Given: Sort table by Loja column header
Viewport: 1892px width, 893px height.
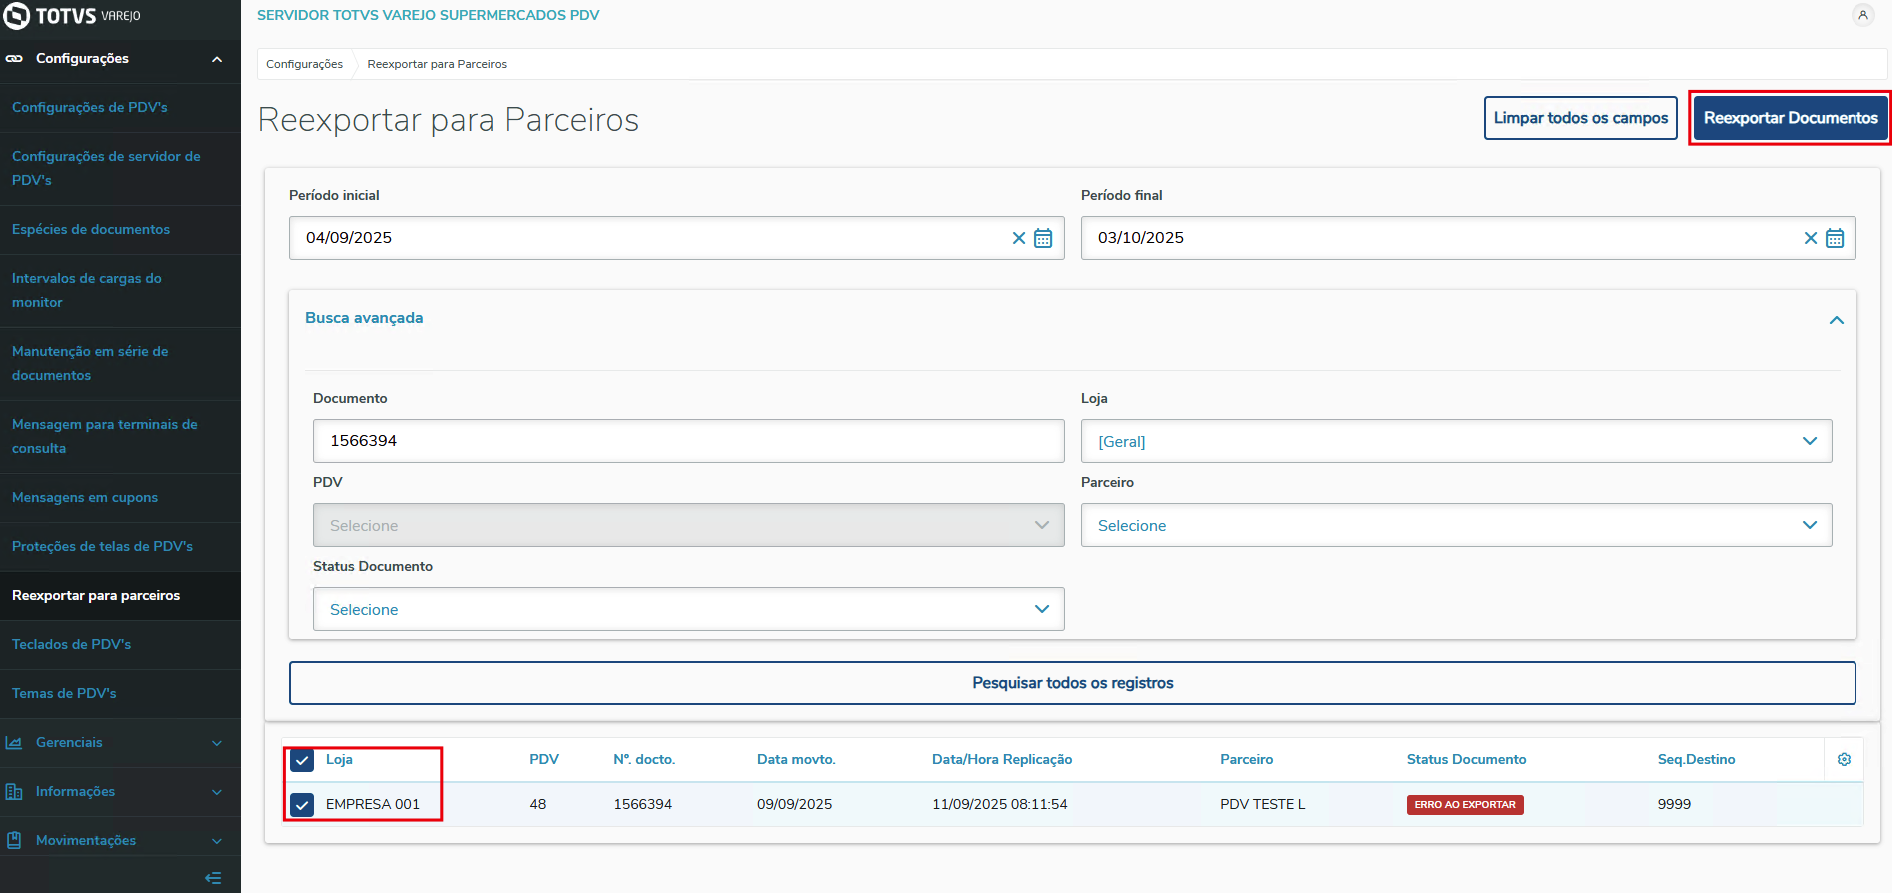Looking at the screenshot, I should (339, 760).
